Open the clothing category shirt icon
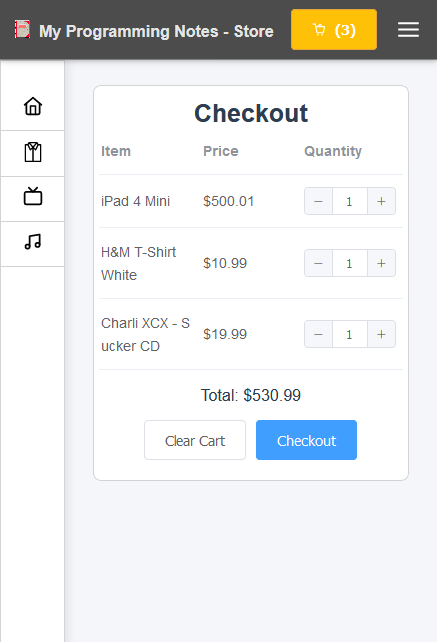 [33, 152]
